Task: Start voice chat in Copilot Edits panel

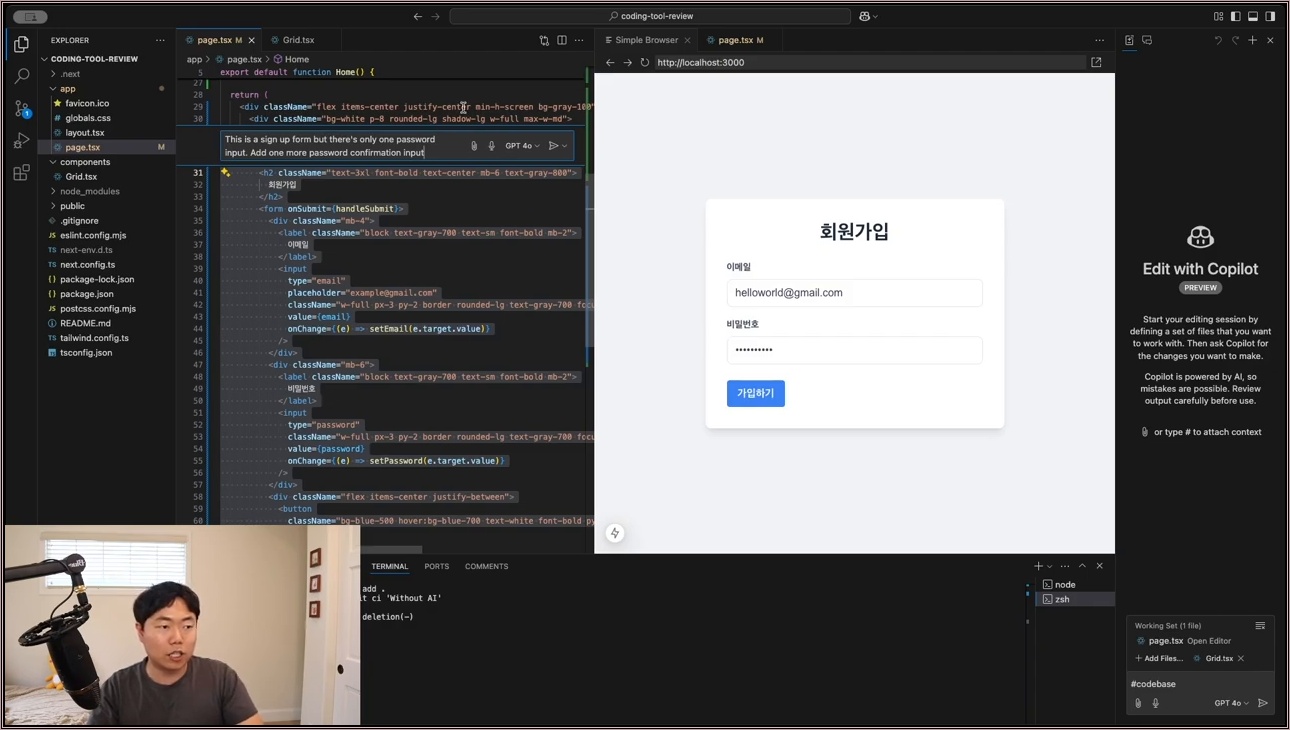Action: point(1155,703)
